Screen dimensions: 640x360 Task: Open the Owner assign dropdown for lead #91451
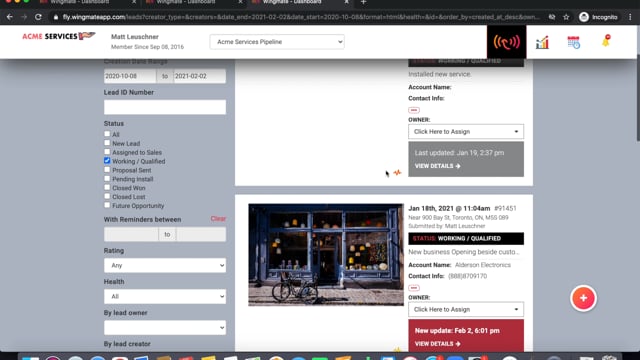point(466,309)
